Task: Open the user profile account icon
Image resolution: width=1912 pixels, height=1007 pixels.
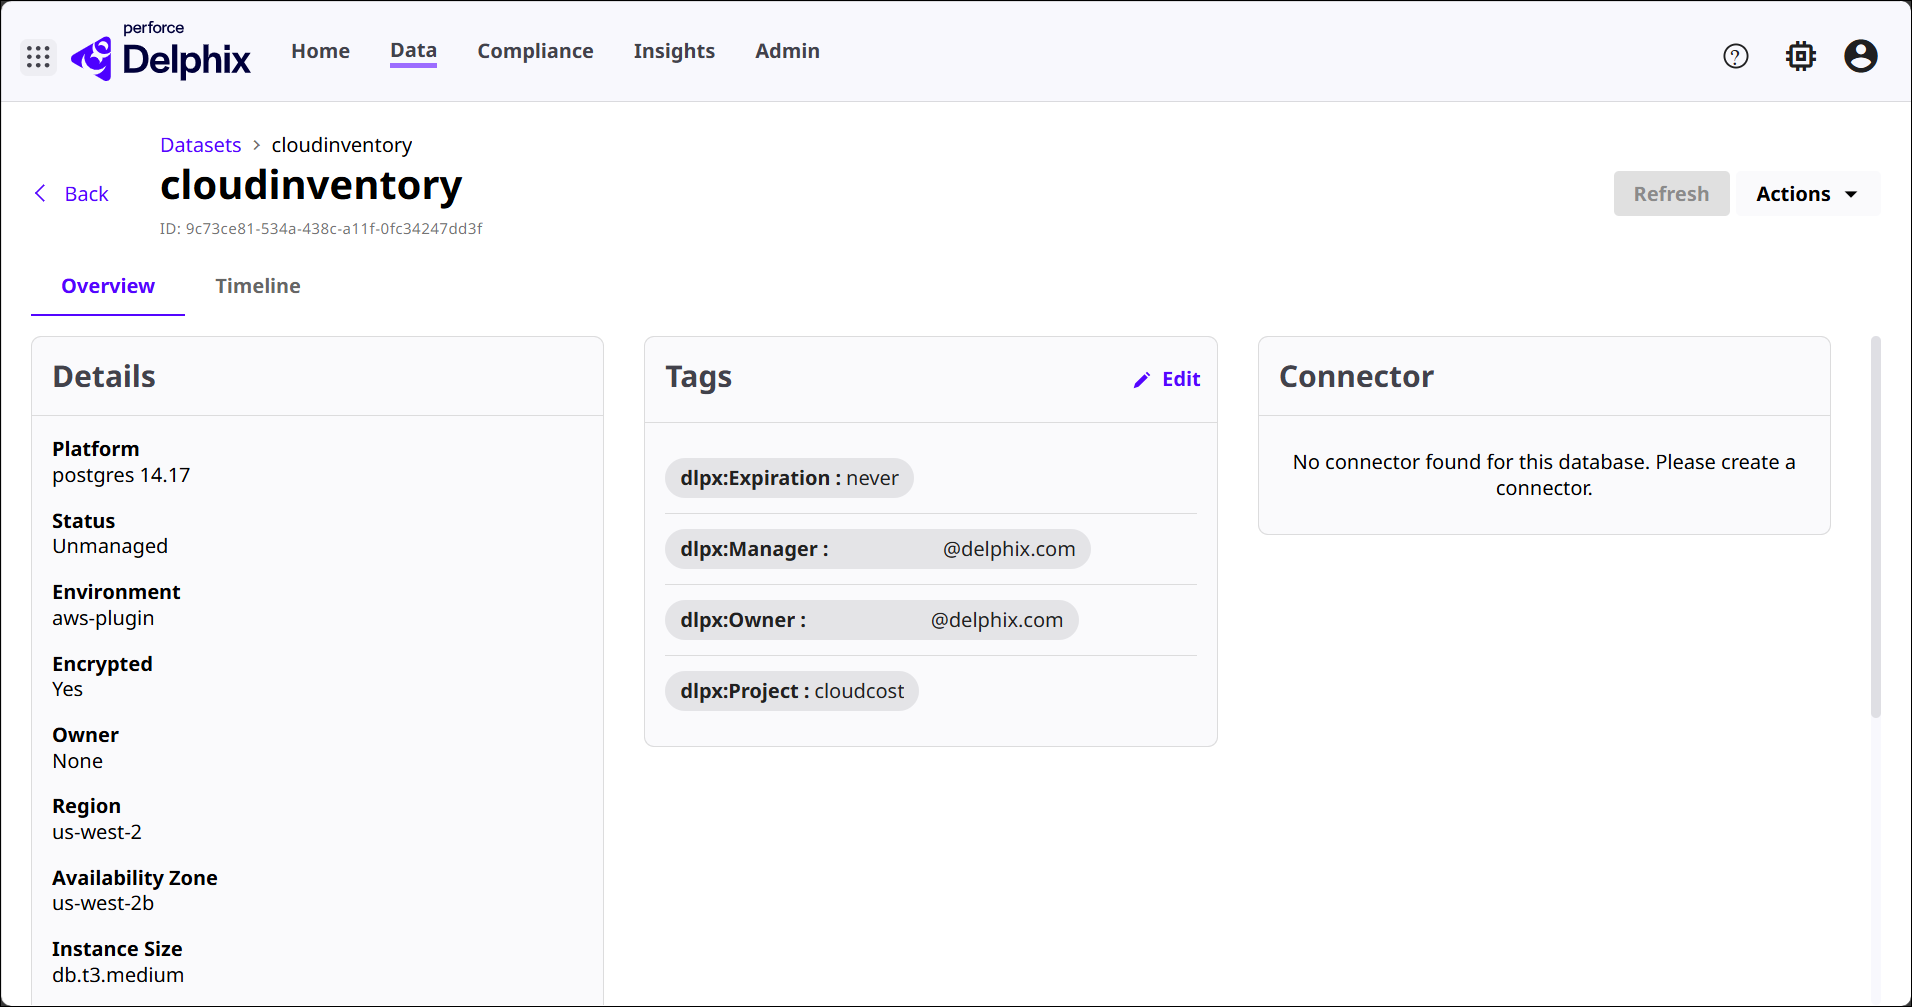Action: [1860, 57]
